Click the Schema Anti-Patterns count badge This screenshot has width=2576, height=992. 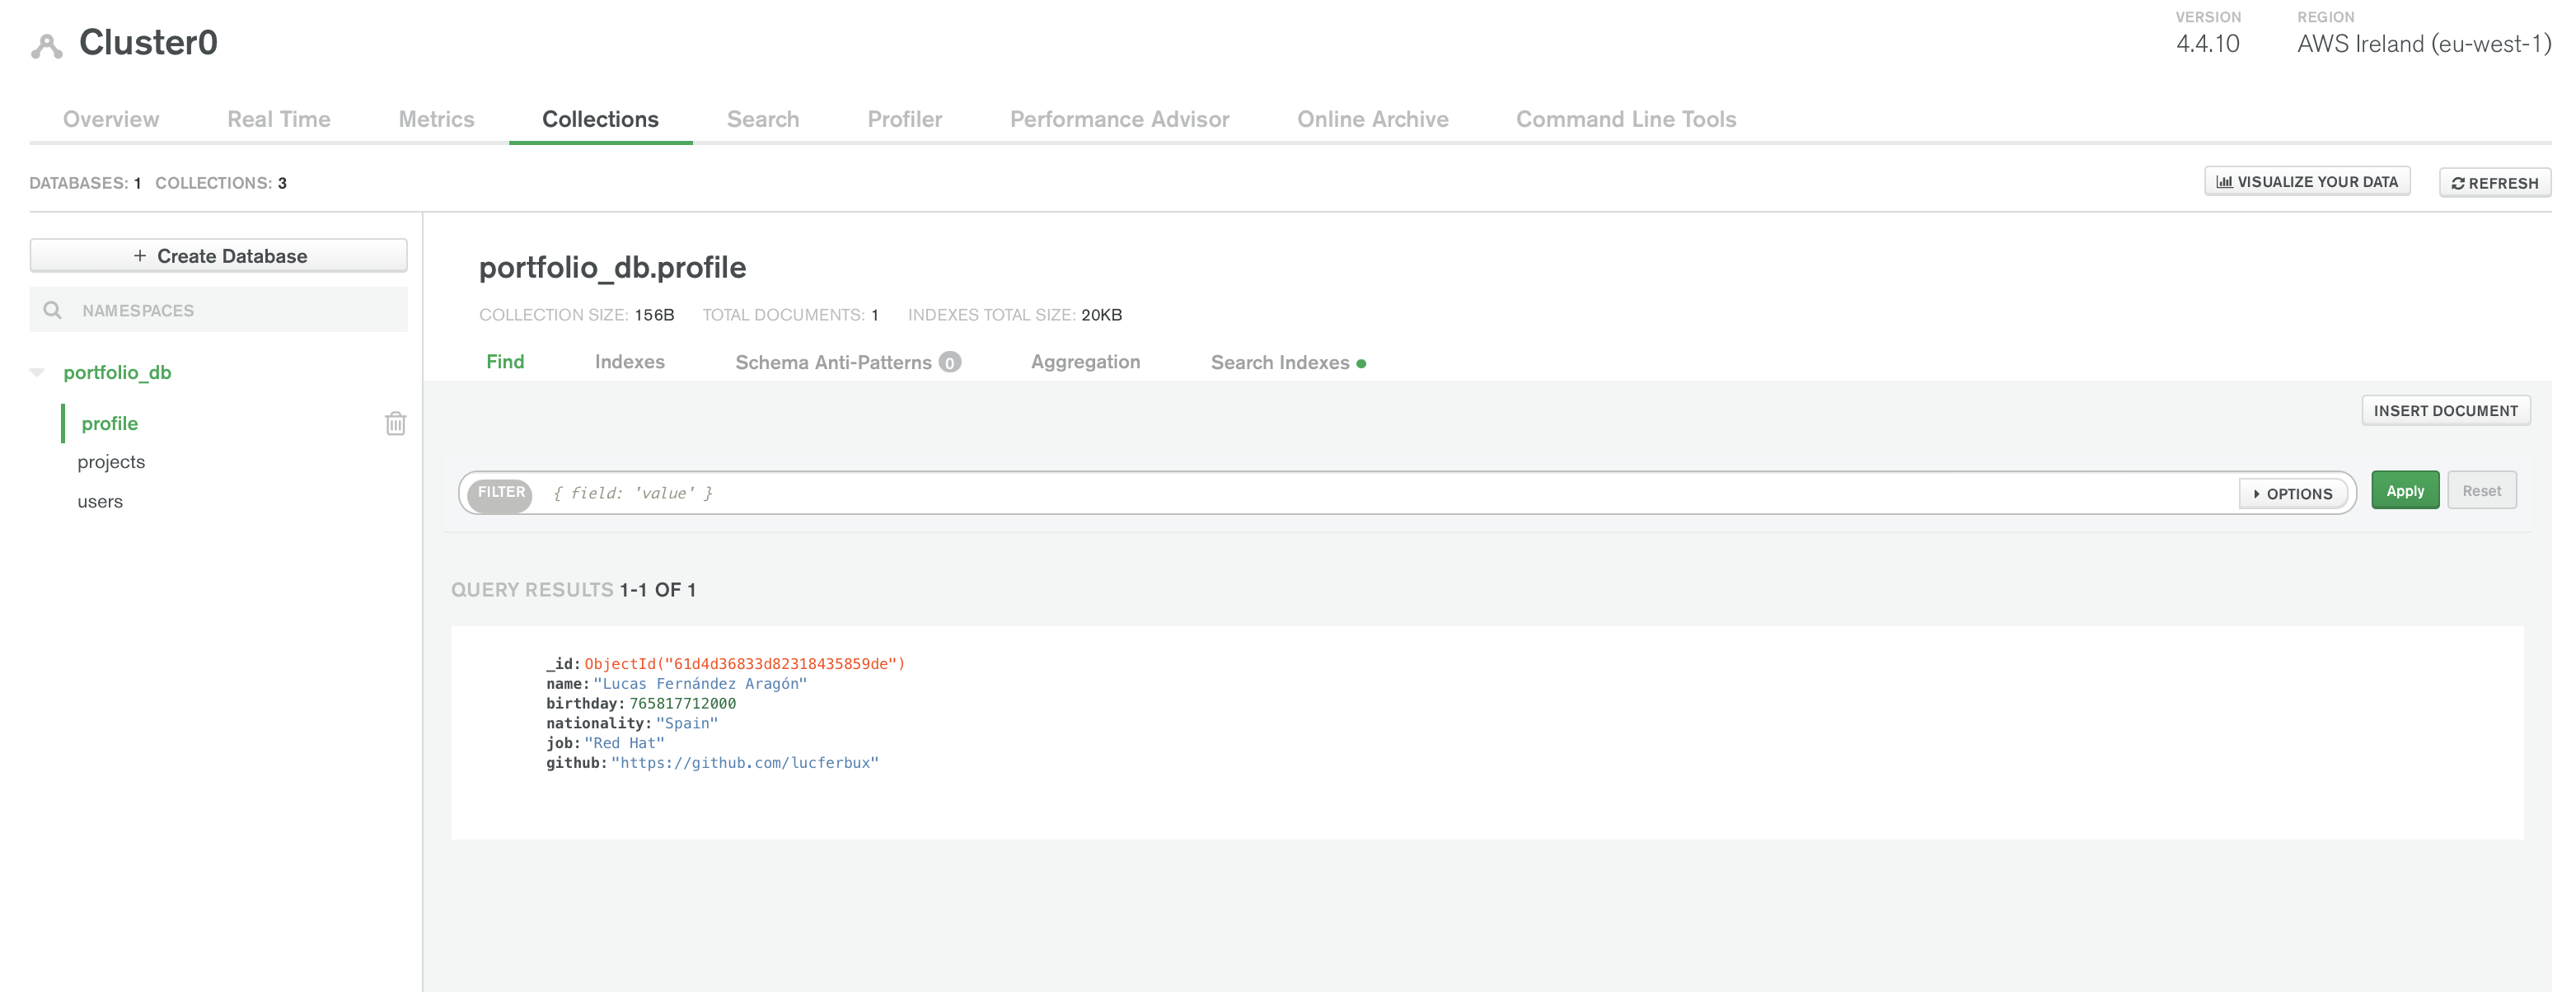(x=950, y=363)
